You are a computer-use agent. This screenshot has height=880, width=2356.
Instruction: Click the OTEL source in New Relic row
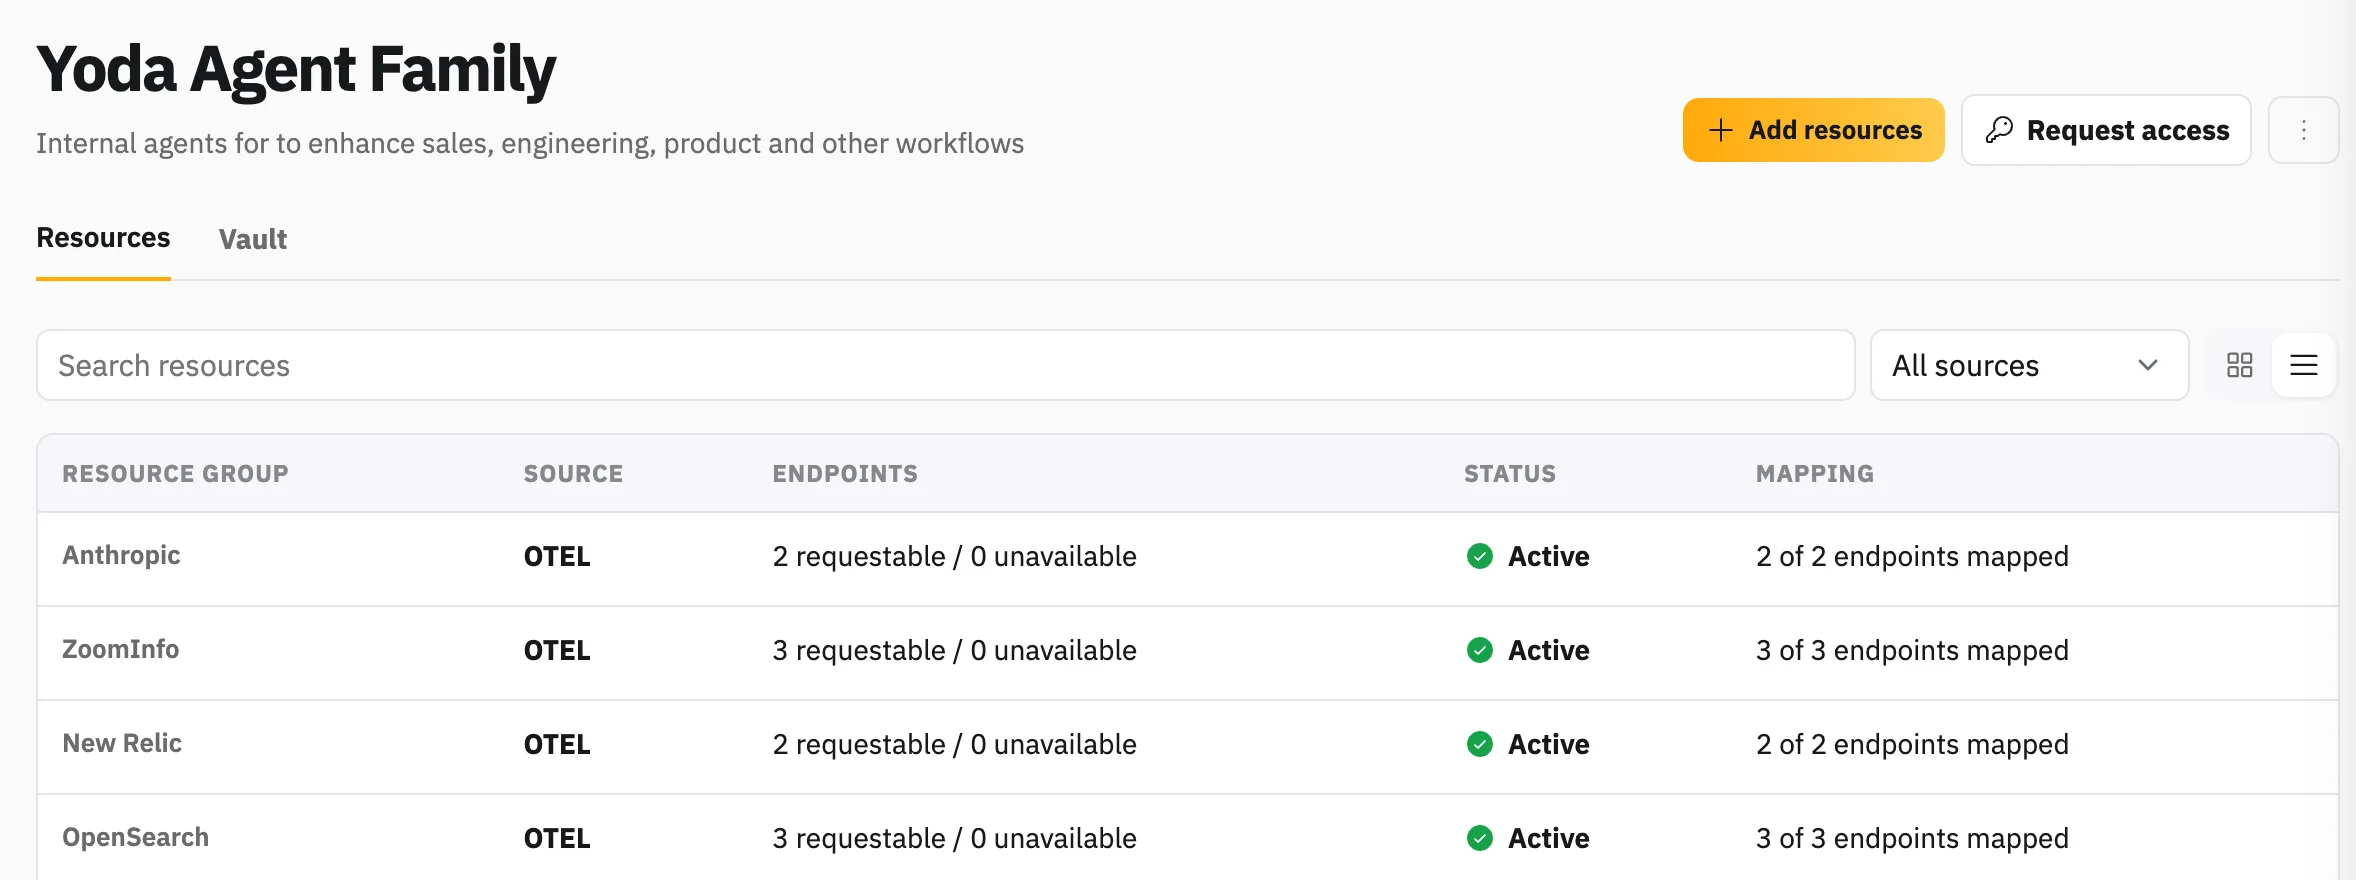(557, 744)
